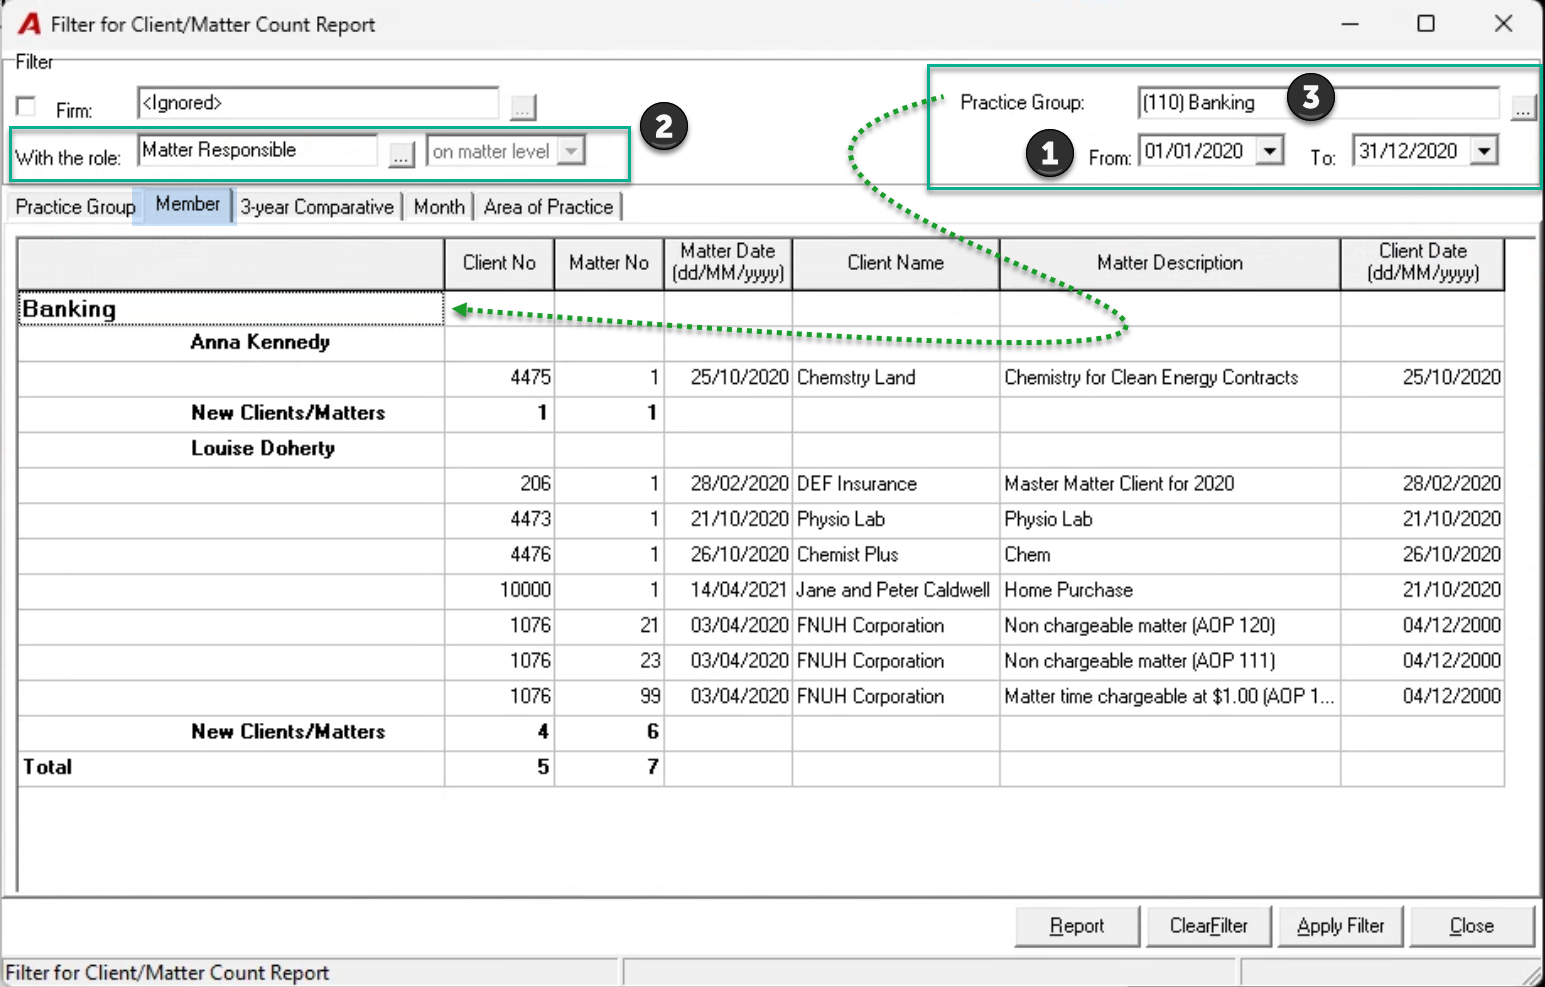Image resolution: width=1545 pixels, height=987 pixels.
Task: Click client number 4473 cell
Action: (x=499, y=519)
